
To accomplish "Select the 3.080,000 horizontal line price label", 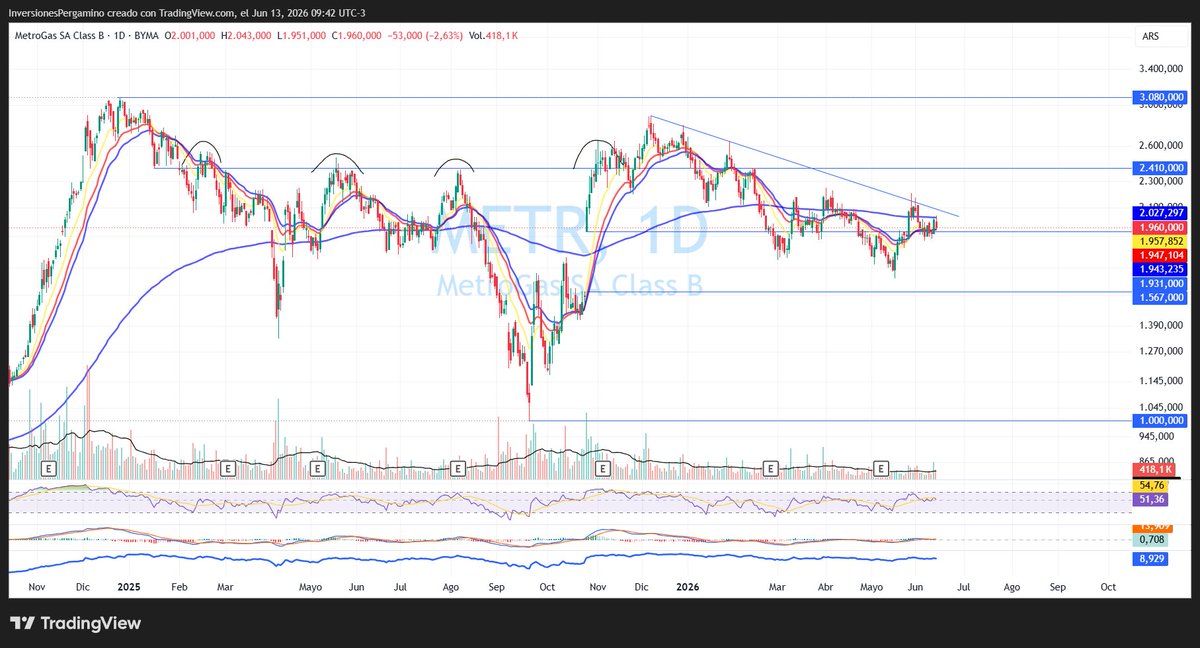I will (x=1160, y=97).
